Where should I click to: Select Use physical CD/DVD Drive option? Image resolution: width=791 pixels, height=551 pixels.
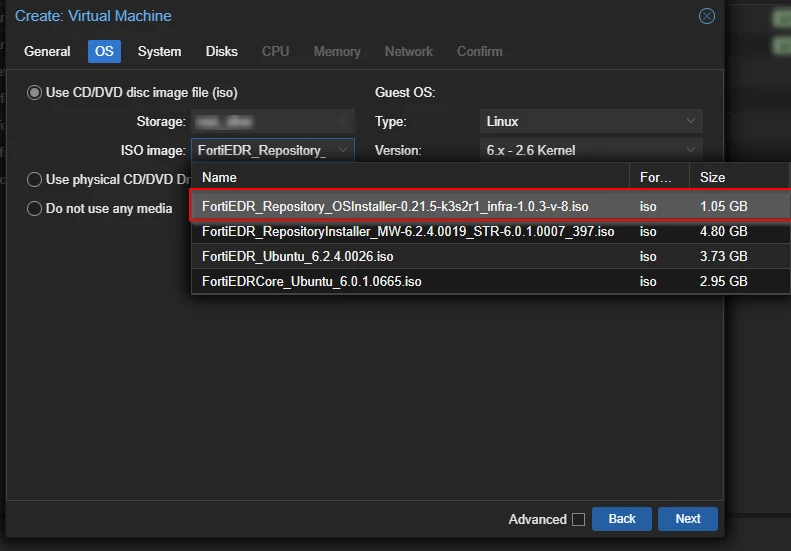click(34, 180)
